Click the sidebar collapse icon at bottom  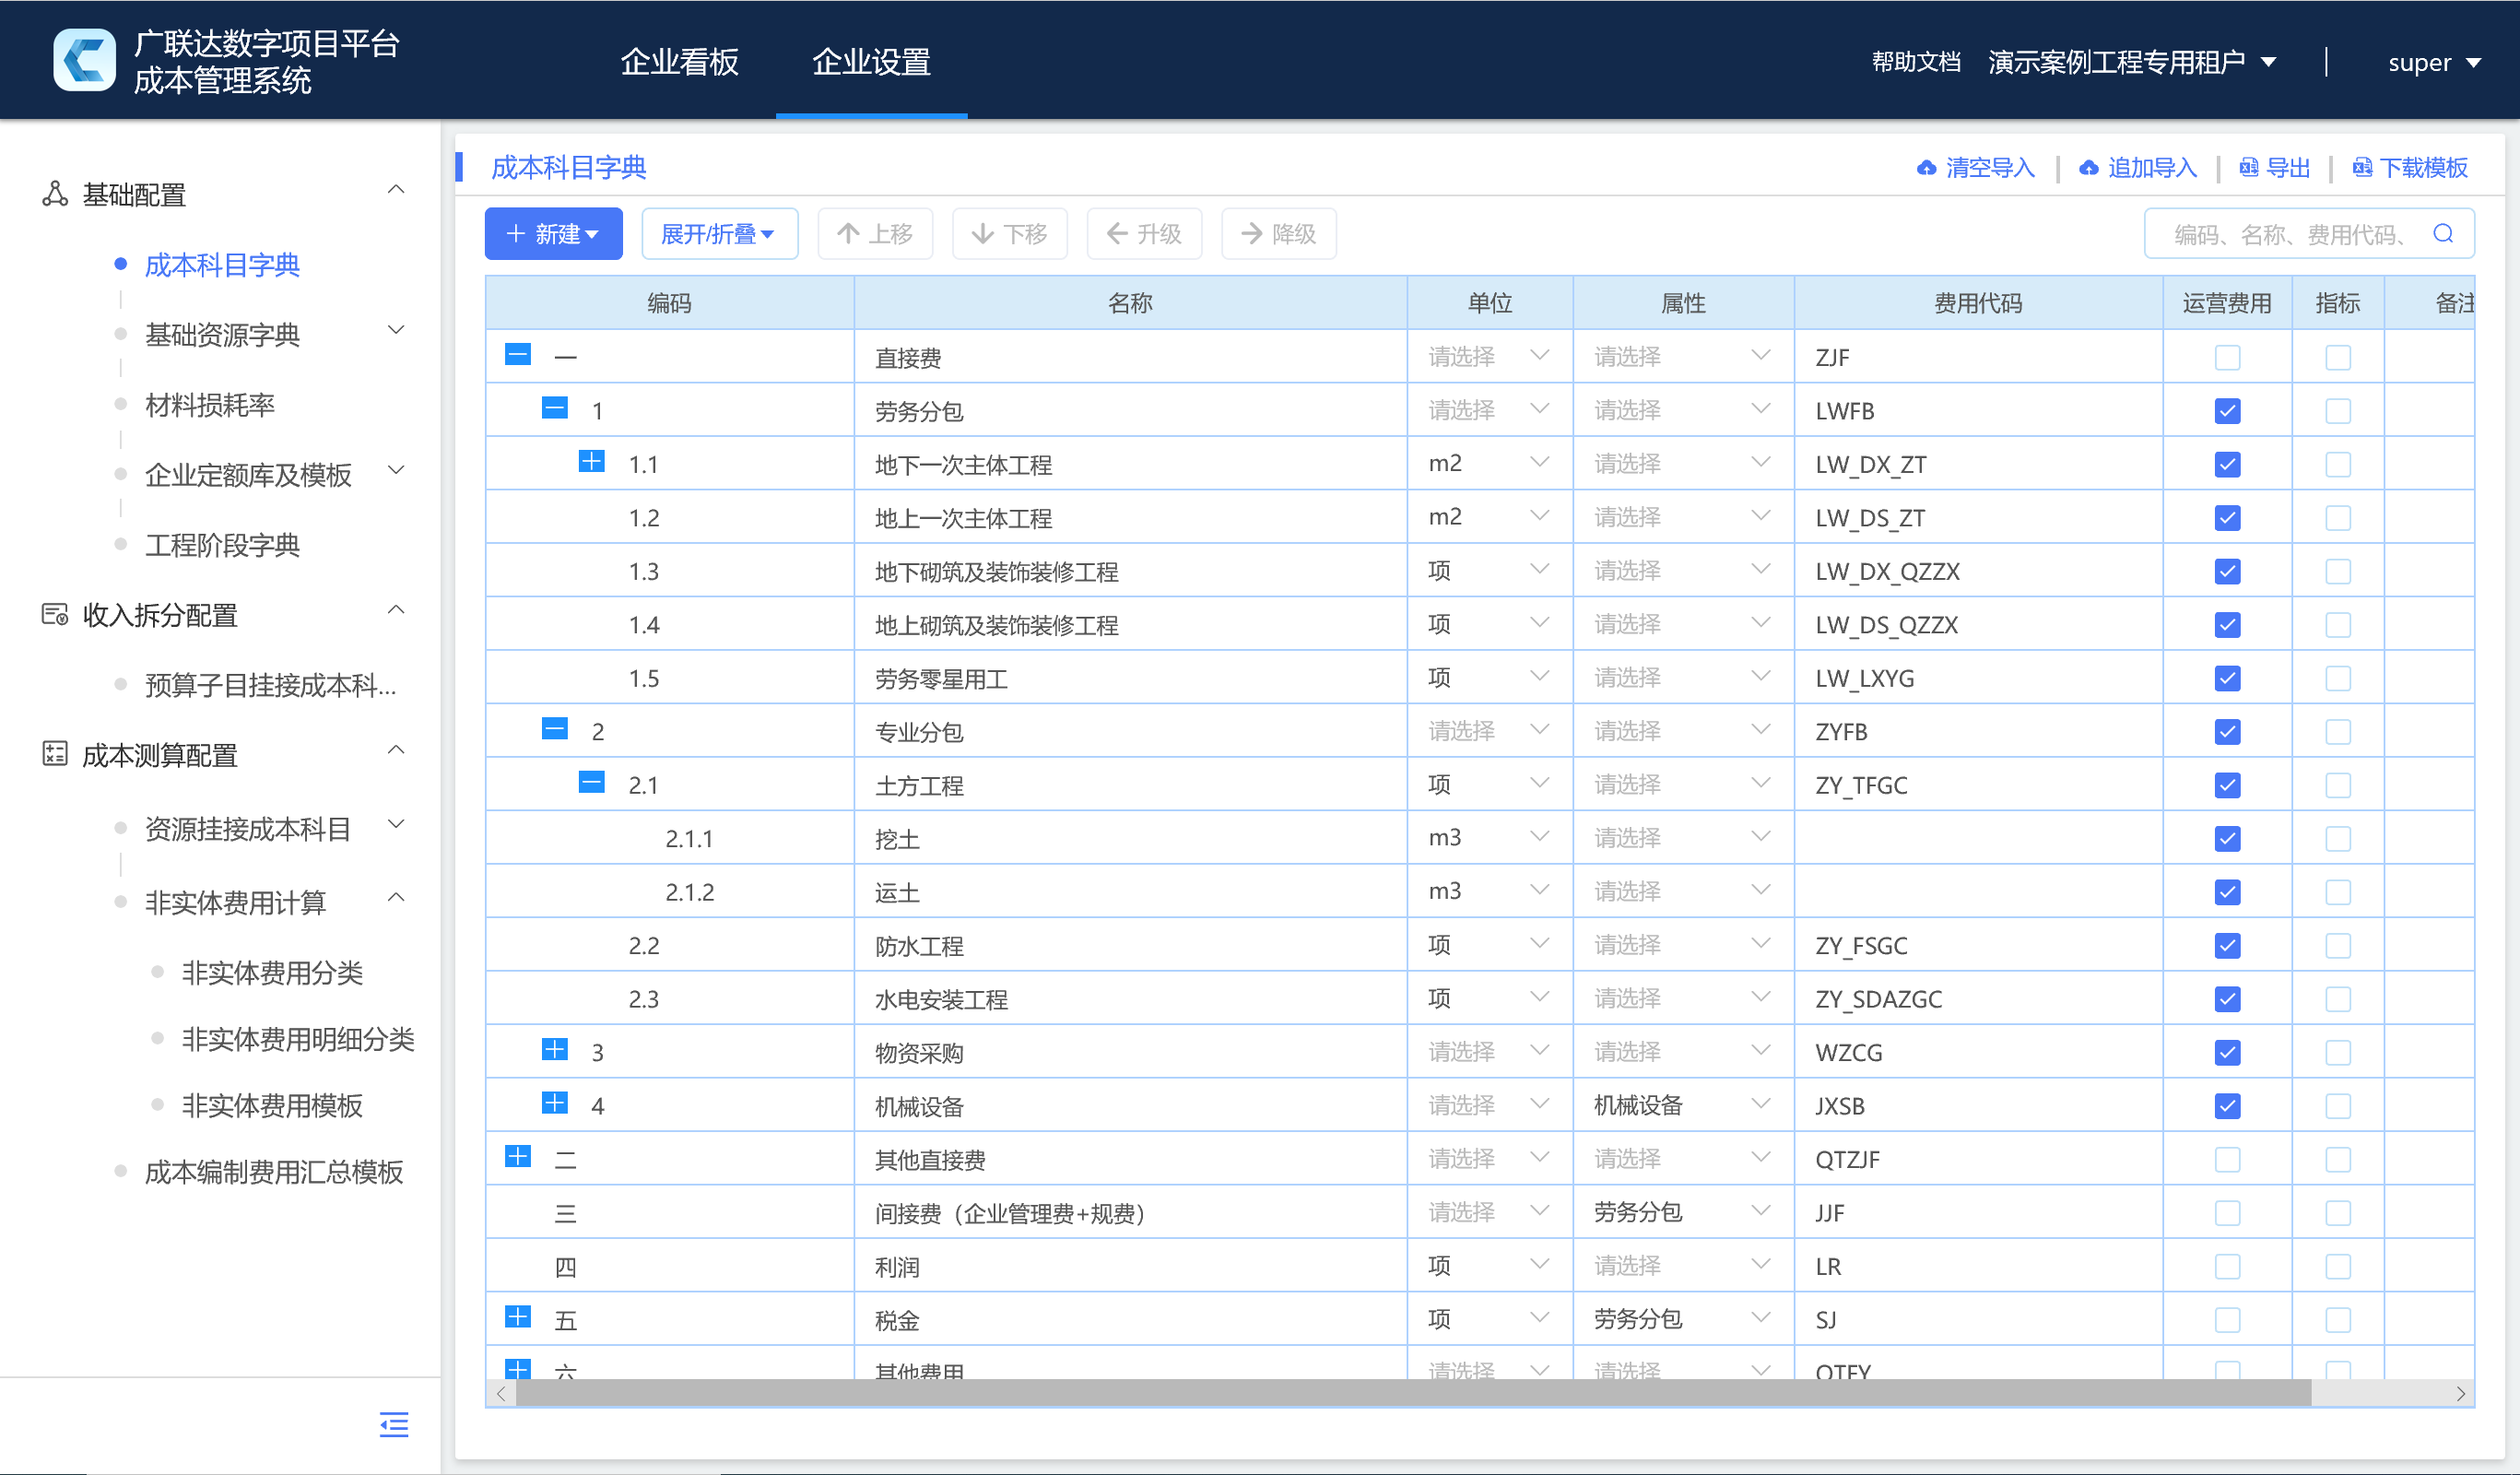(x=394, y=1424)
